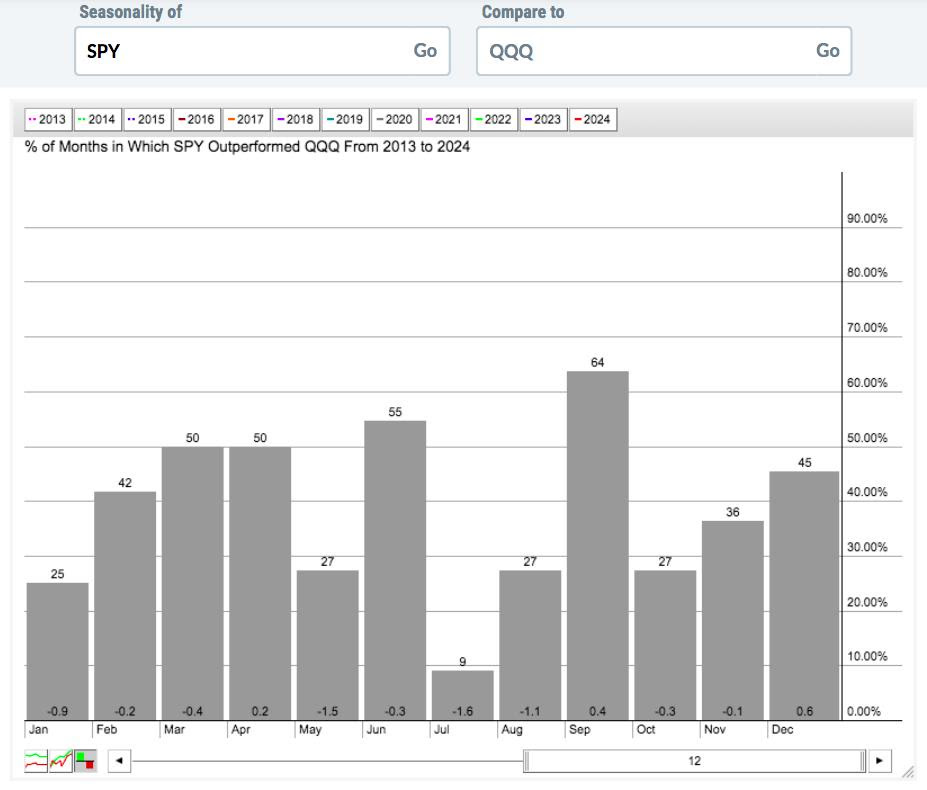Click the left arrow of year slider
This screenshot has height=790, width=927.
(x=119, y=760)
